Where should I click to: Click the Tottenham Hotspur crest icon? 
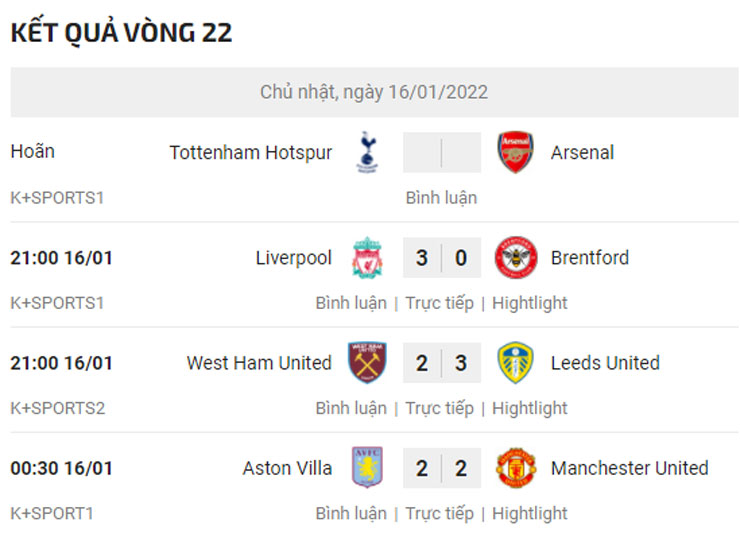click(367, 153)
